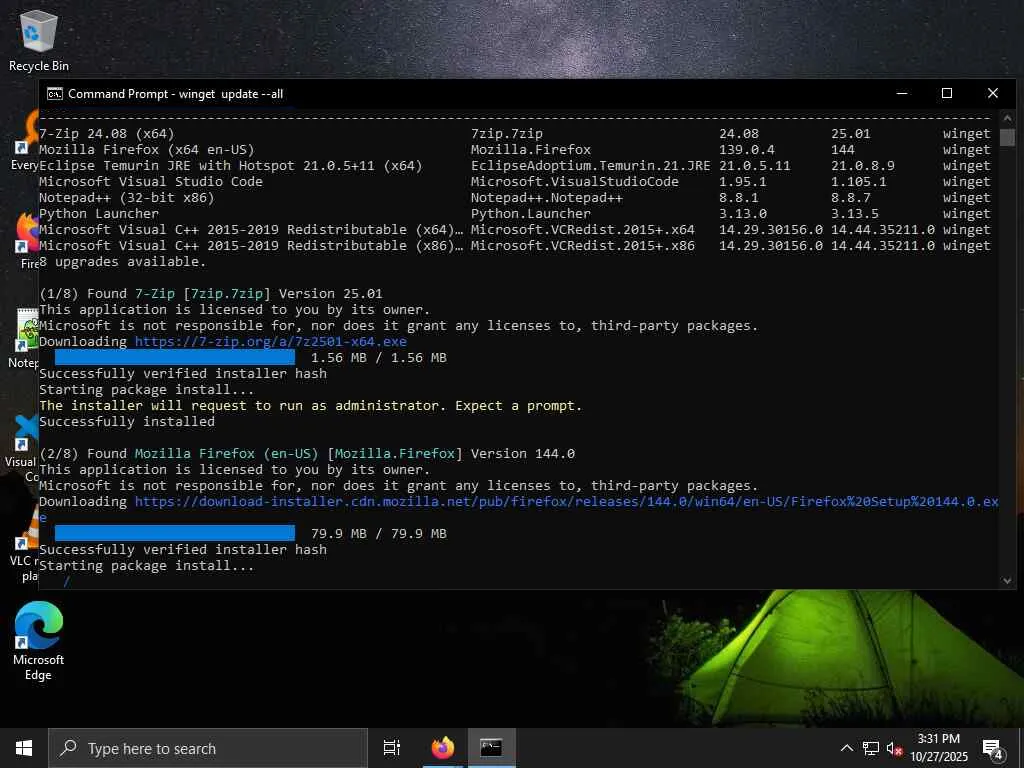The image size is (1024, 768).
Task: Select the Command Prompt taskbar button
Action: pos(491,748)
